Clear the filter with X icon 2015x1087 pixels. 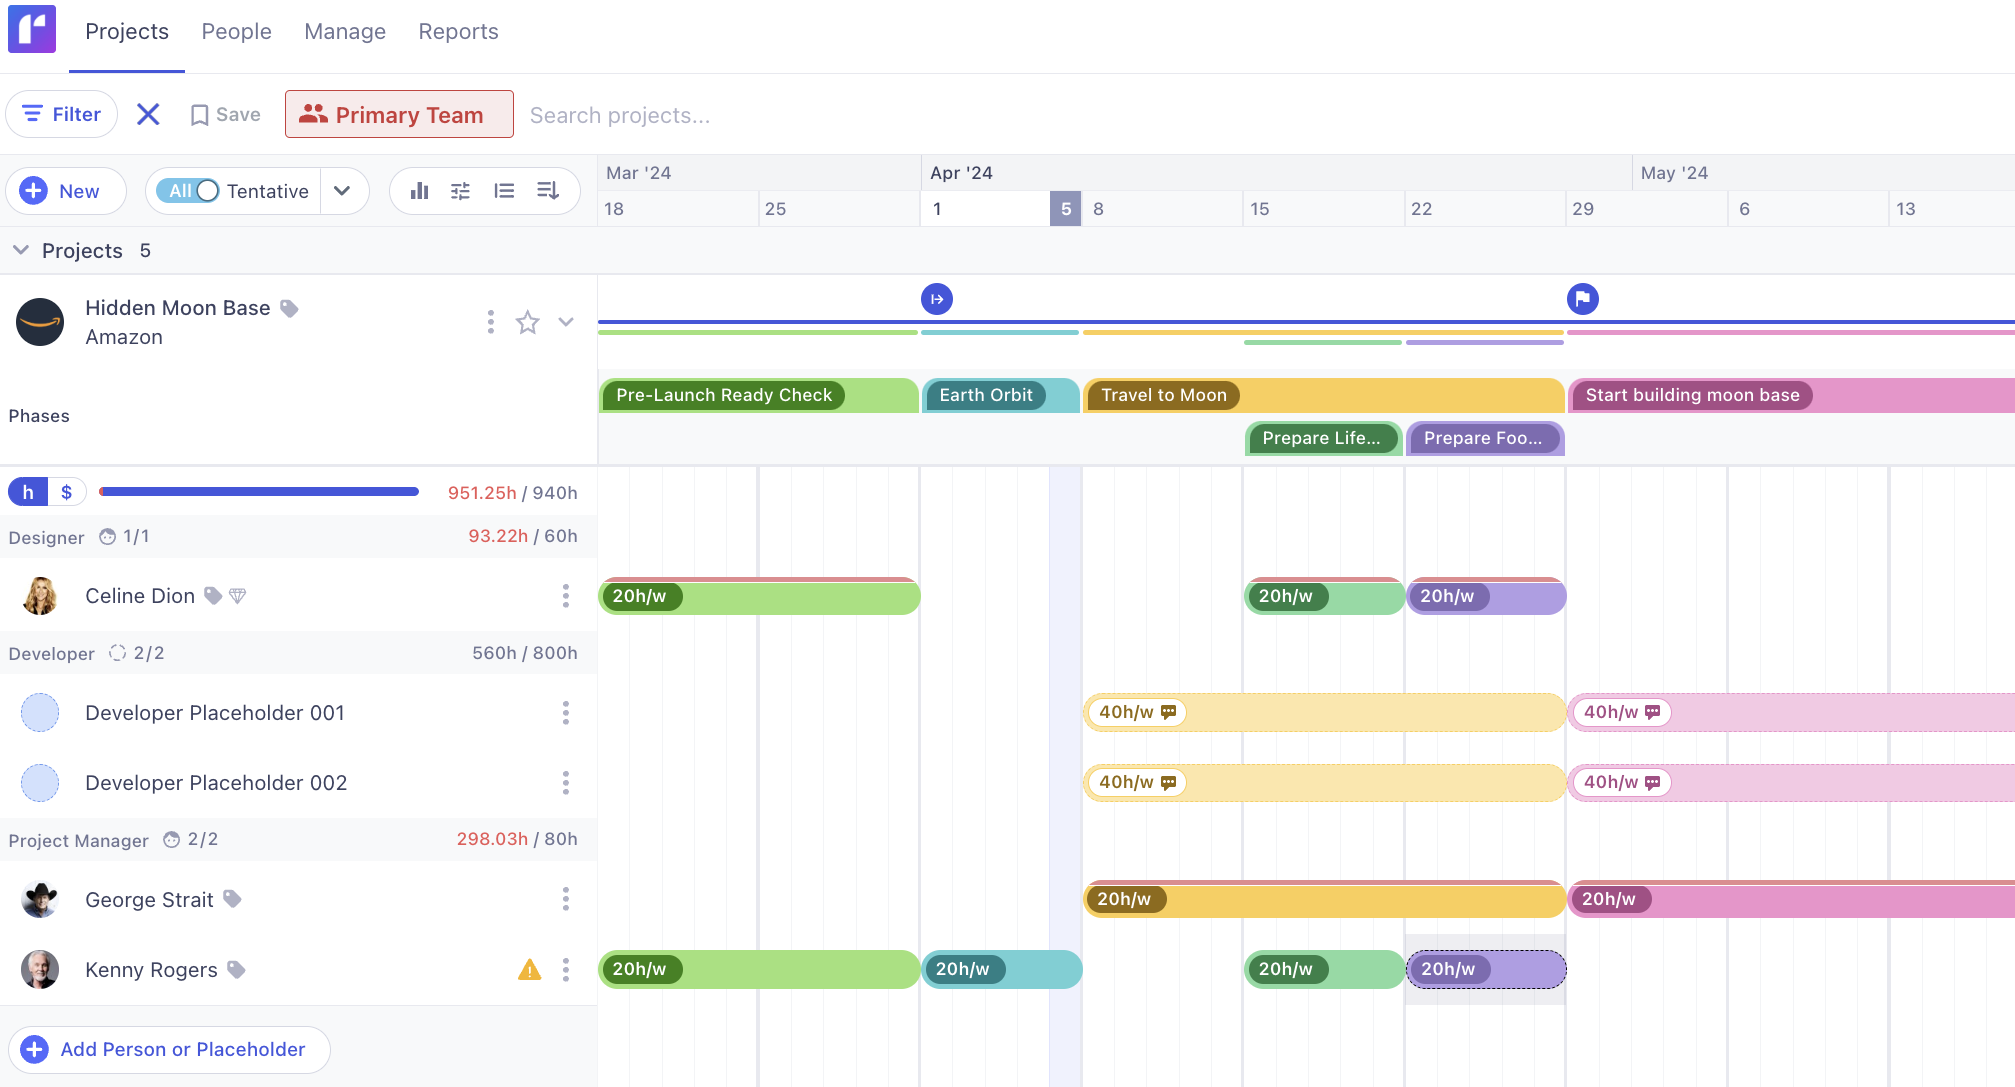coord(148,115)
